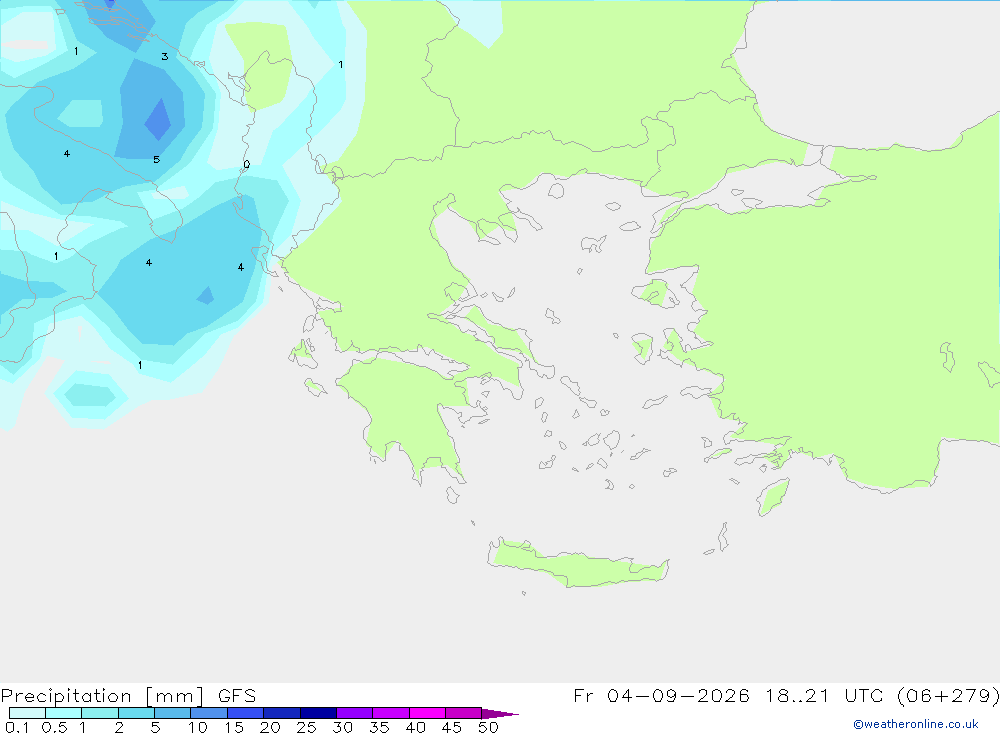Click the island of Rhodes on the map
Image resolution: width=1000 pixels, height=733 pixels.
[x=773, y=496]
